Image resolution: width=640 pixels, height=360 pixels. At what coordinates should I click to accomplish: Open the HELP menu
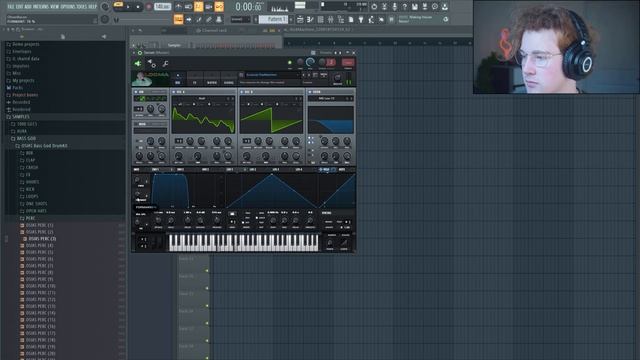coord(93,7)
